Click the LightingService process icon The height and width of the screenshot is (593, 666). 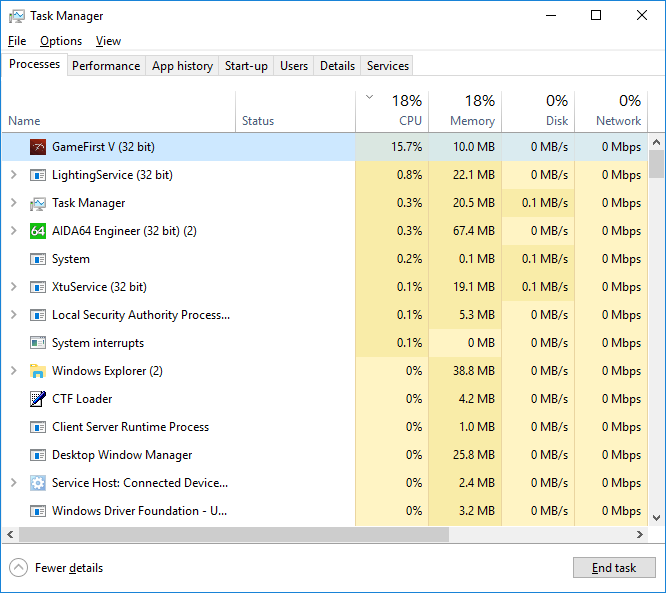[38, 175]
